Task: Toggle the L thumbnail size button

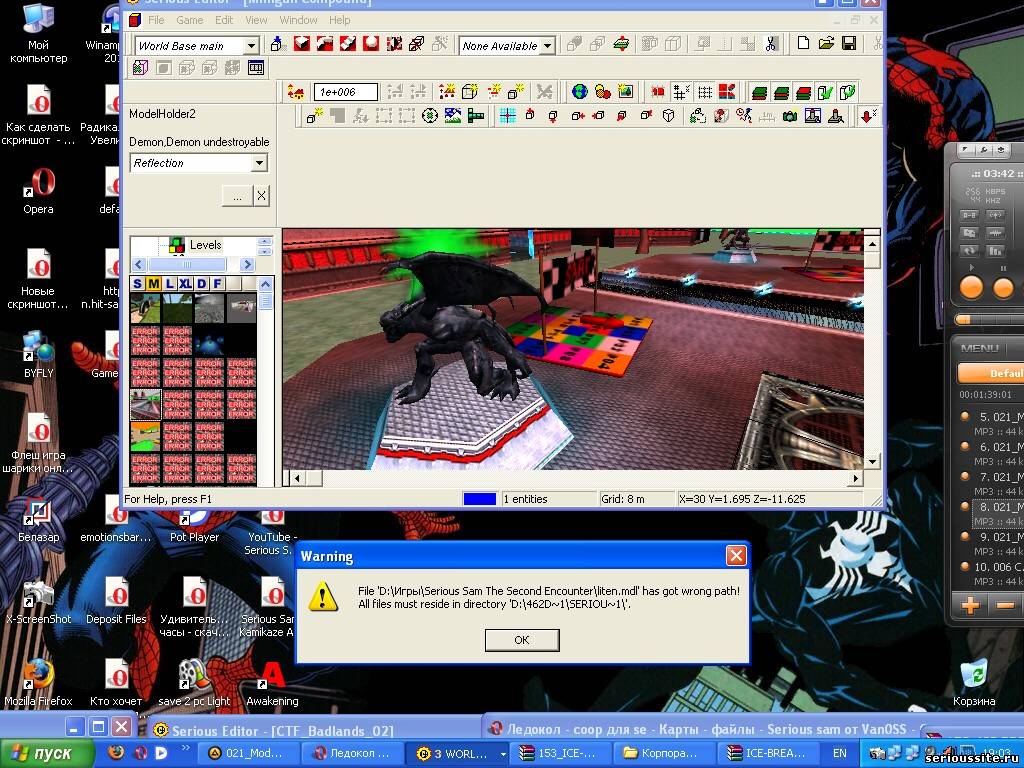Action: (169, 283)
